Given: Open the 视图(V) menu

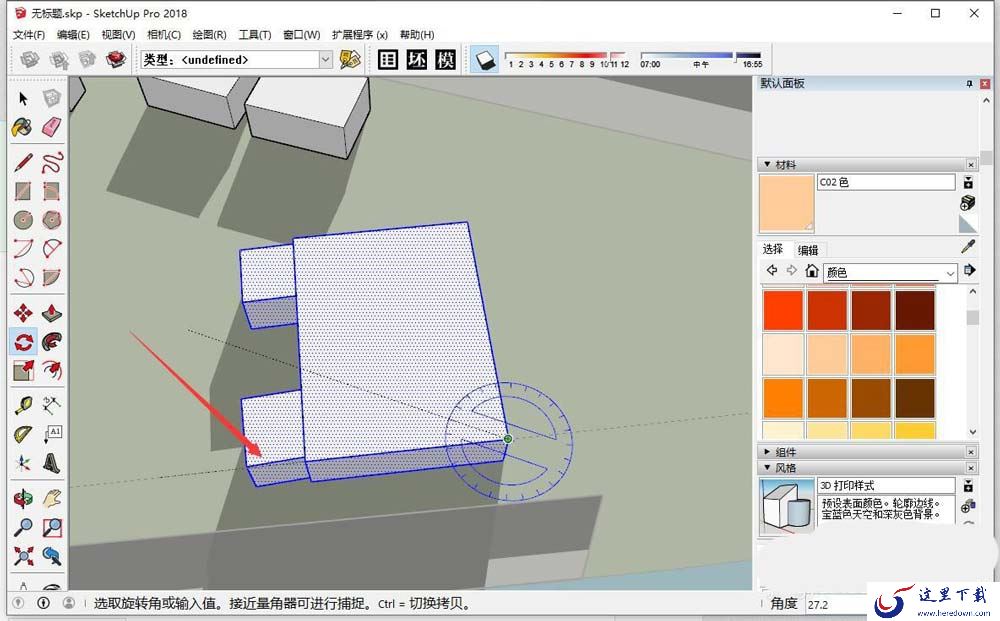Looking at the screenshot, I should point(118,34).
